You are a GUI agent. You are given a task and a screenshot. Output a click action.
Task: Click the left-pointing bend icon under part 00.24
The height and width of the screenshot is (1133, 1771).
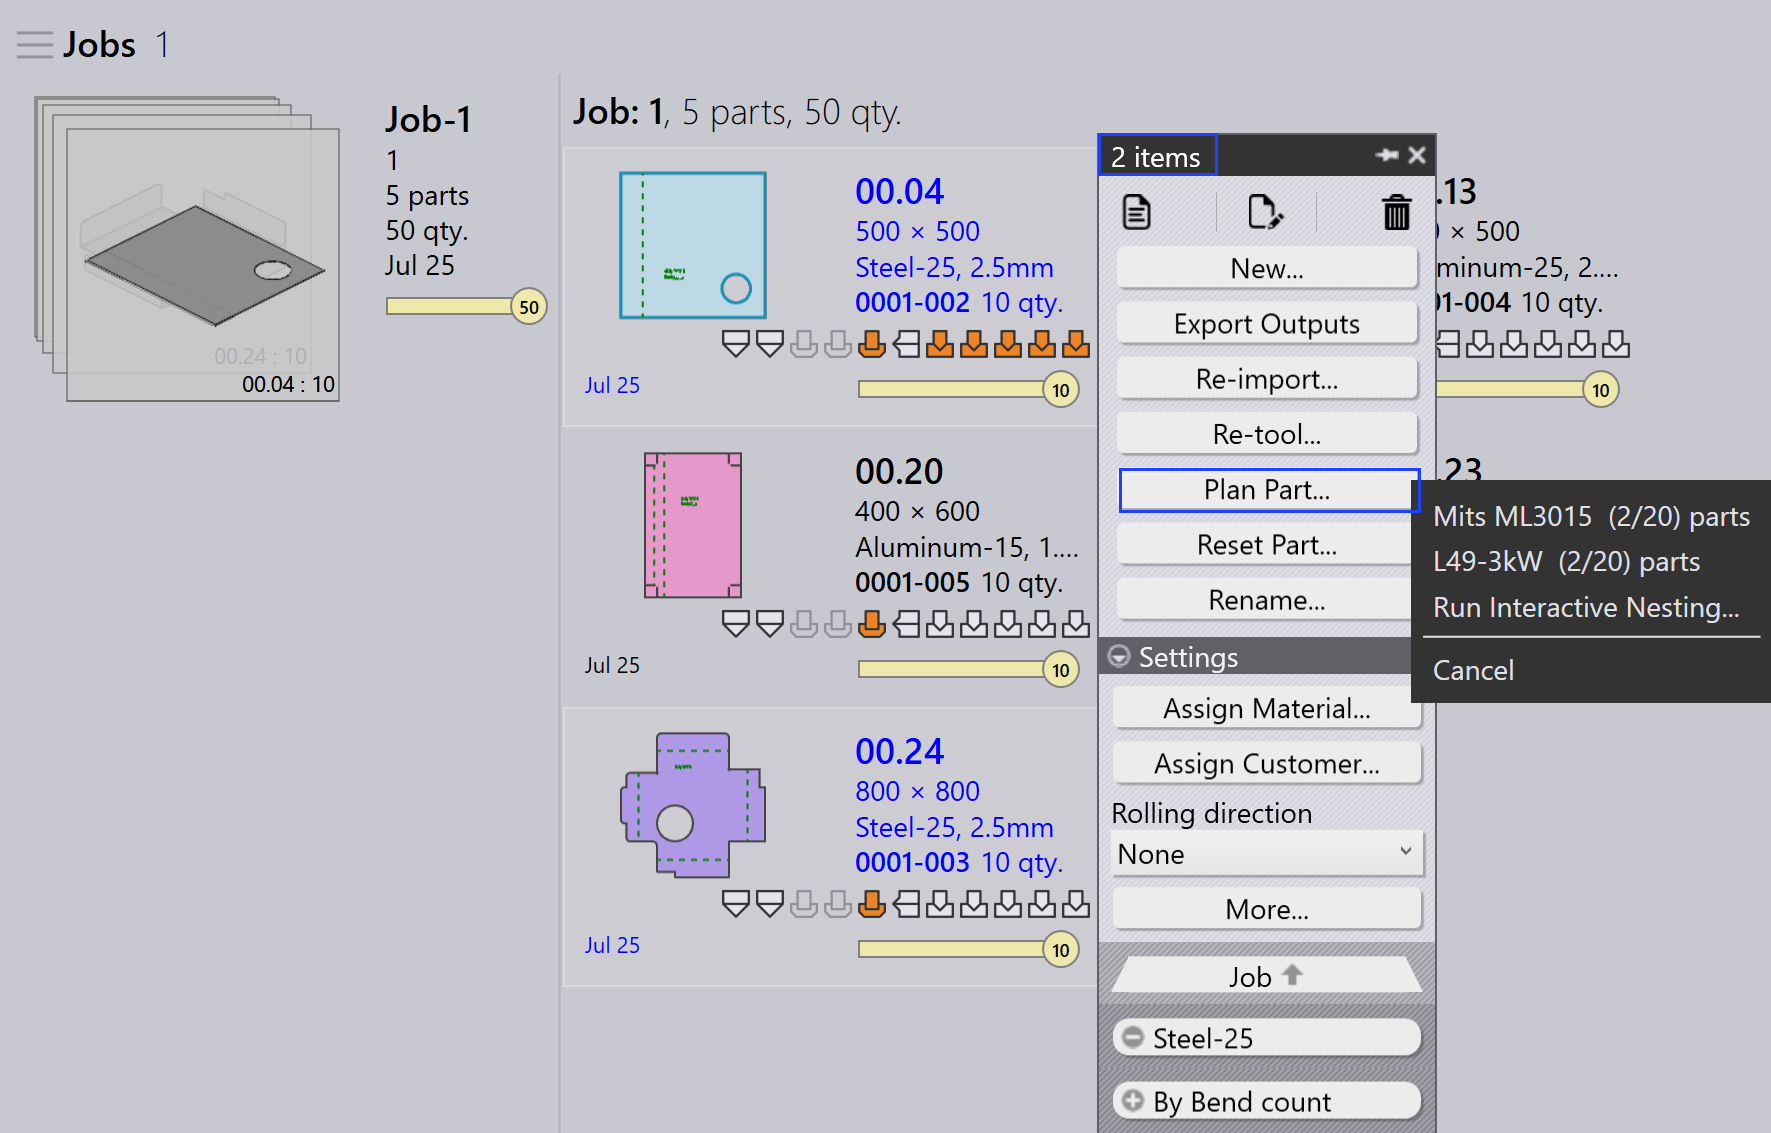906,905
